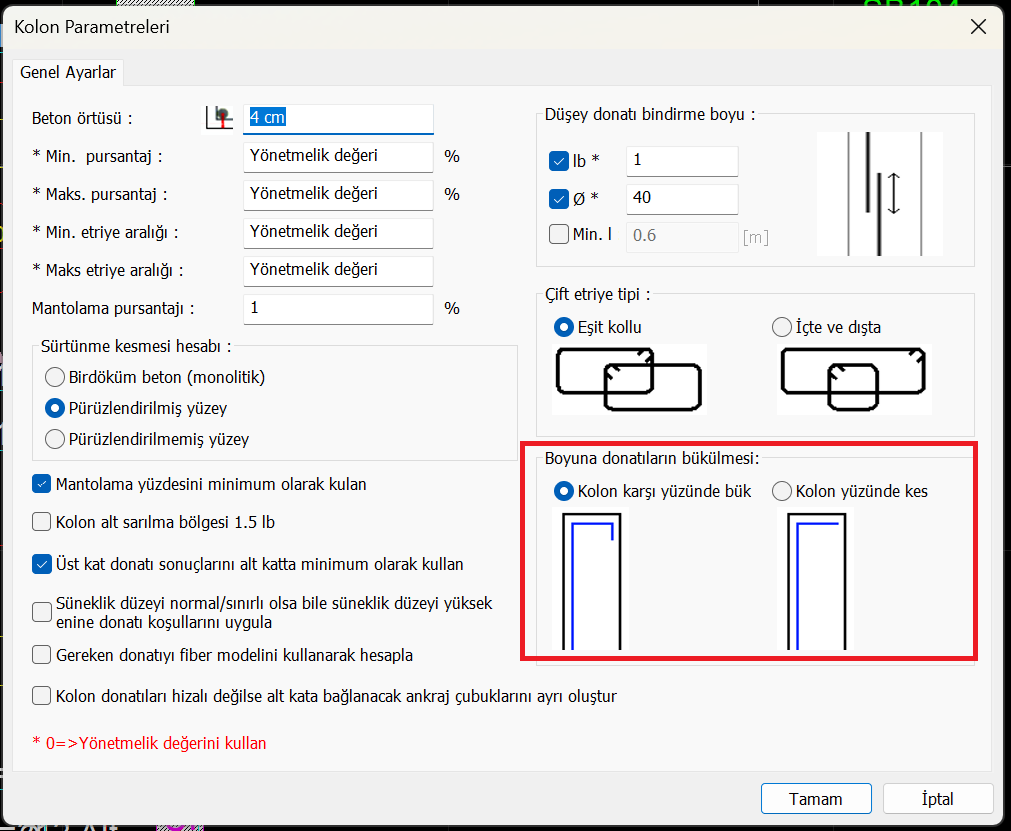Select Pürüzlendirilmemiş yüzey radio button

click(55, 439)
